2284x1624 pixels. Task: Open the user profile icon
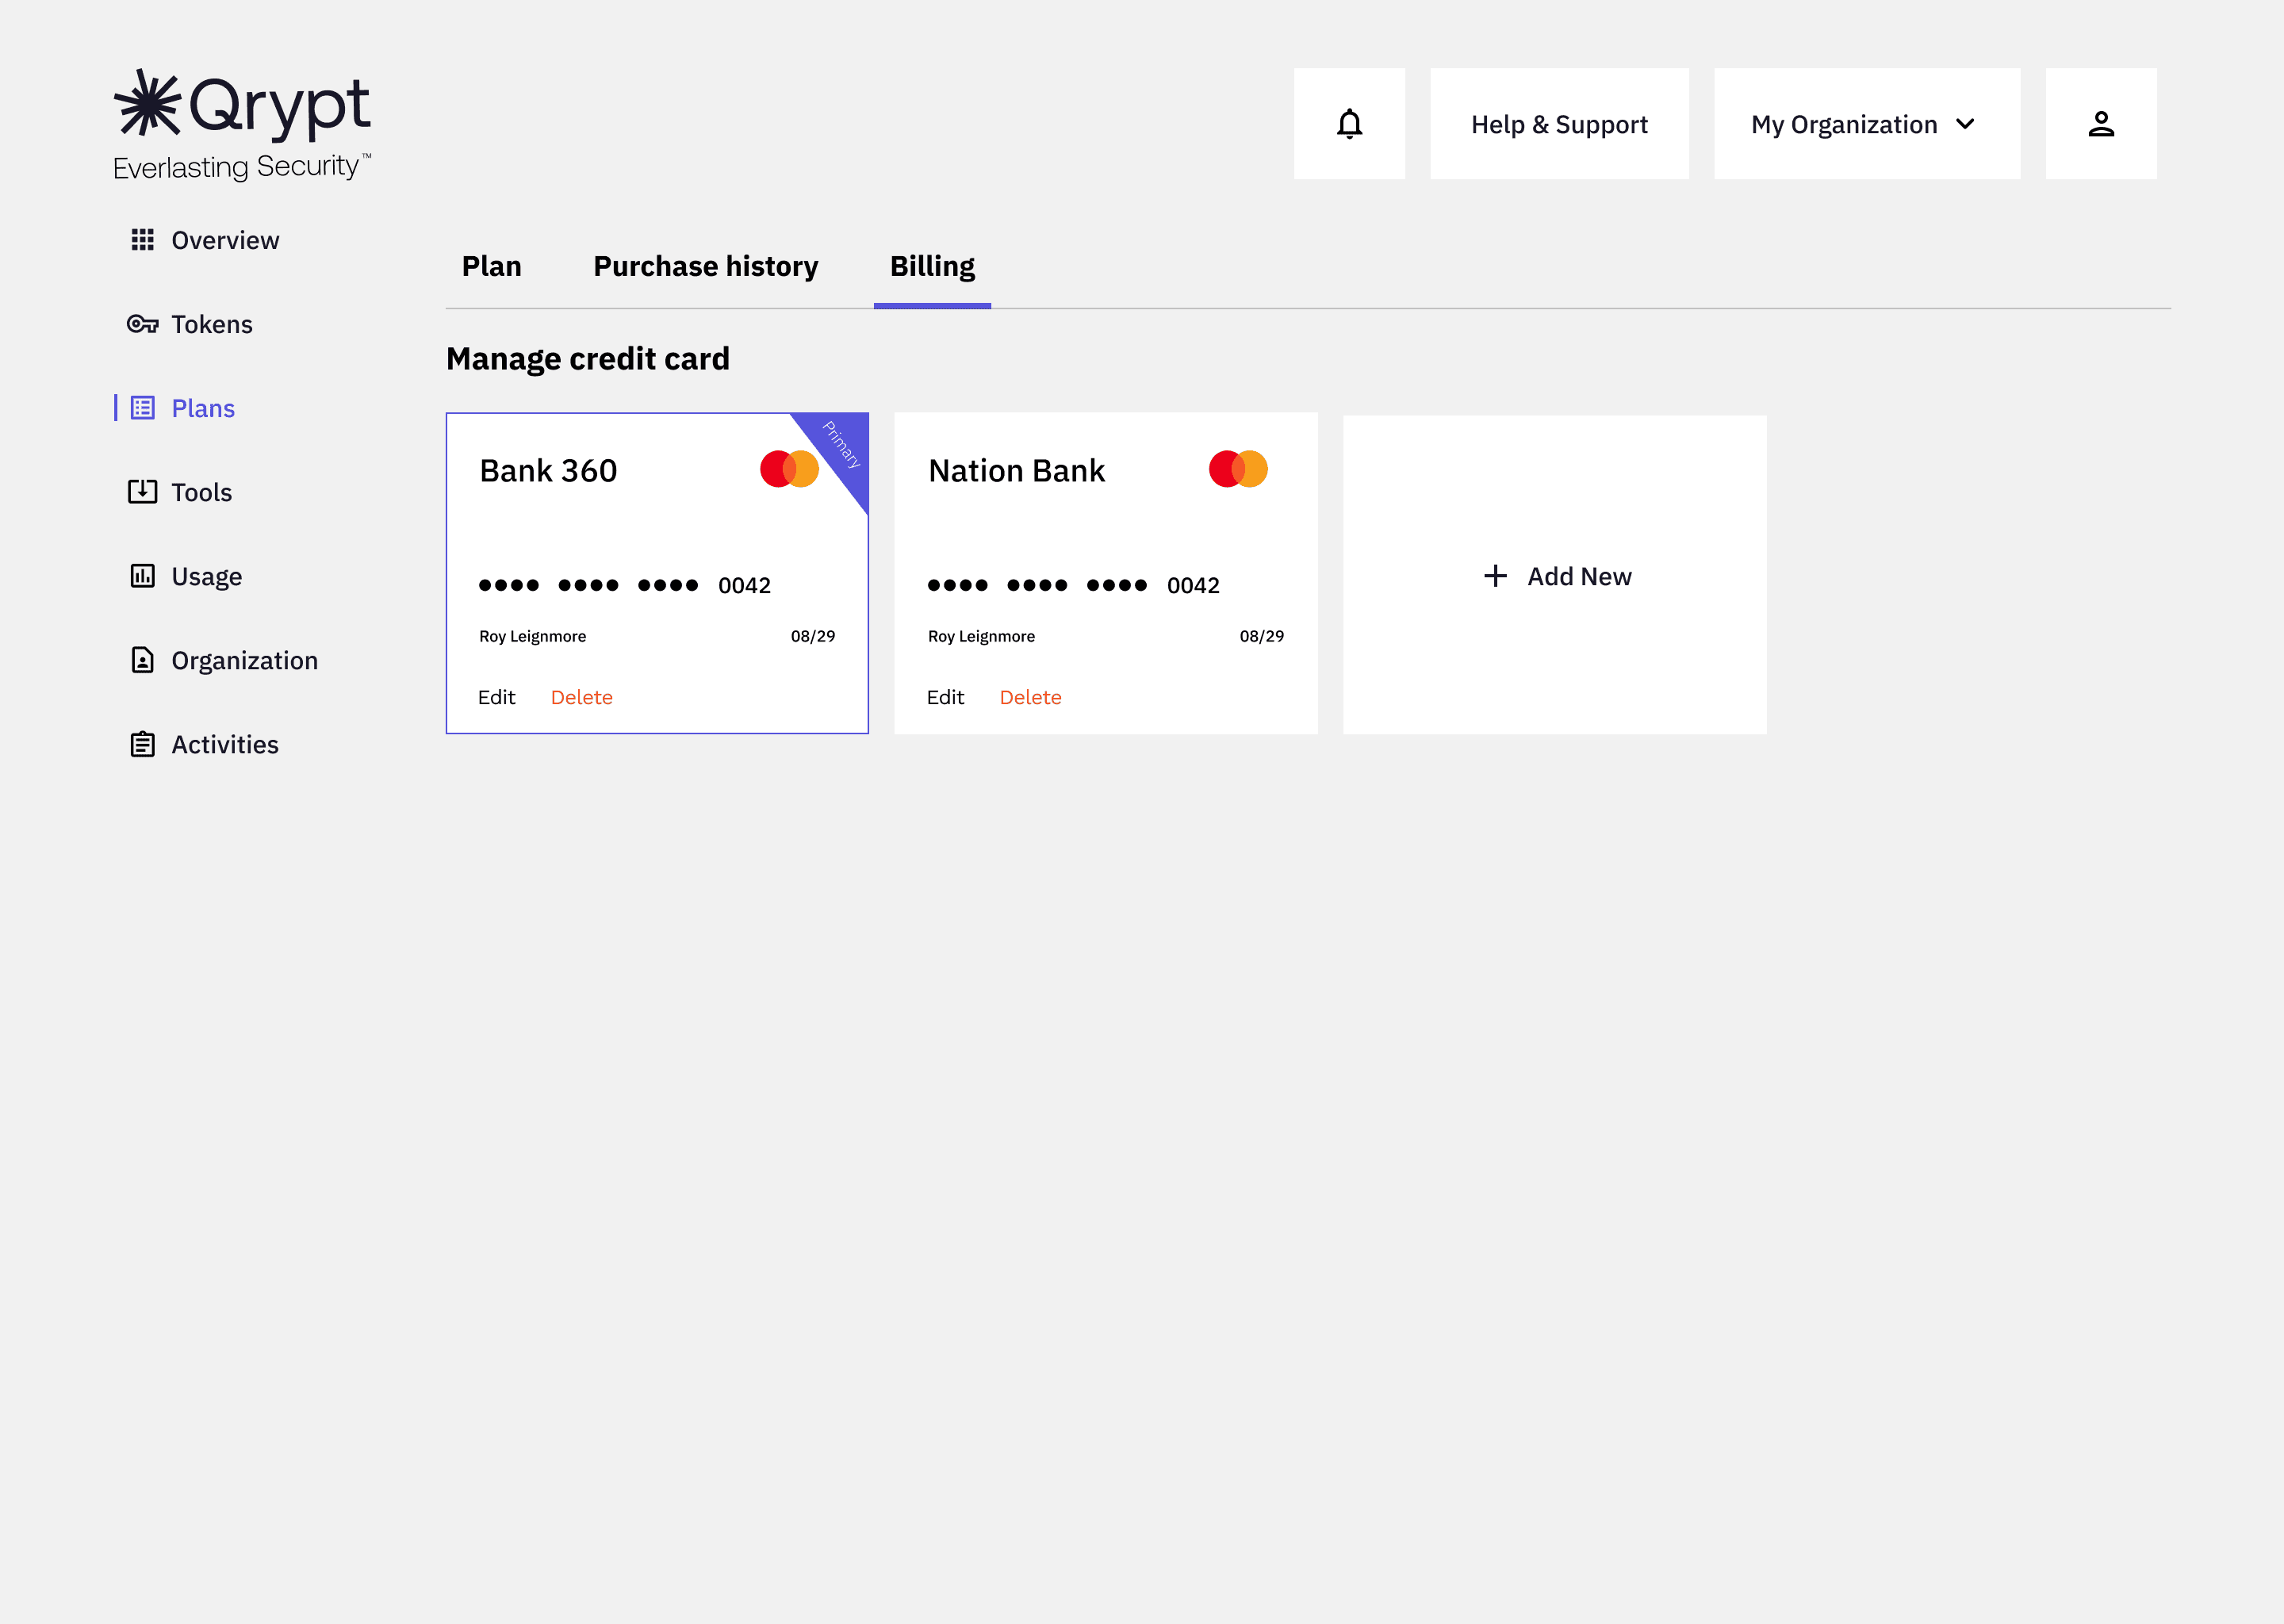[x=2100, y=124]
